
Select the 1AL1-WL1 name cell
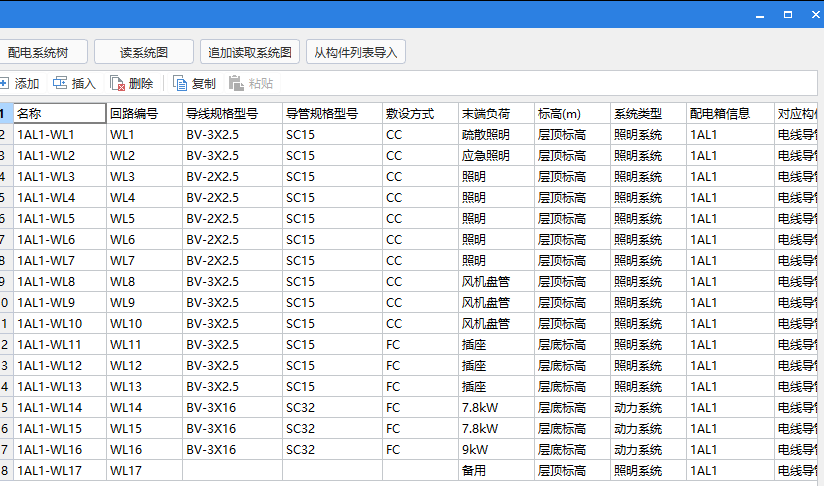58,134
